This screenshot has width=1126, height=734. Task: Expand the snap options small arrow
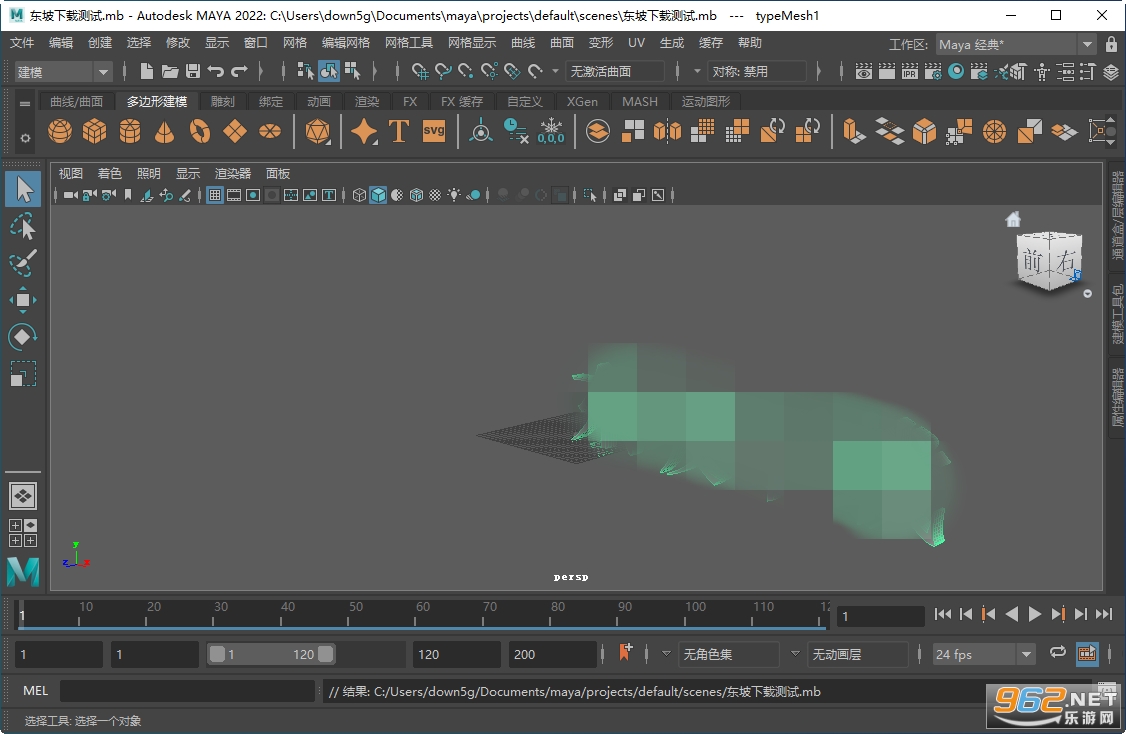click(555, 72)
